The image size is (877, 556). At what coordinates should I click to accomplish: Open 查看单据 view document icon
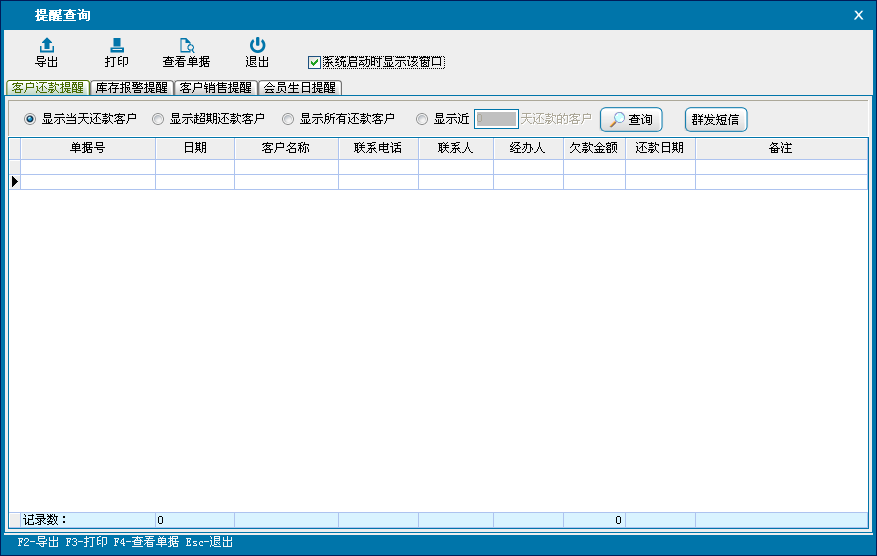[186, 45]
